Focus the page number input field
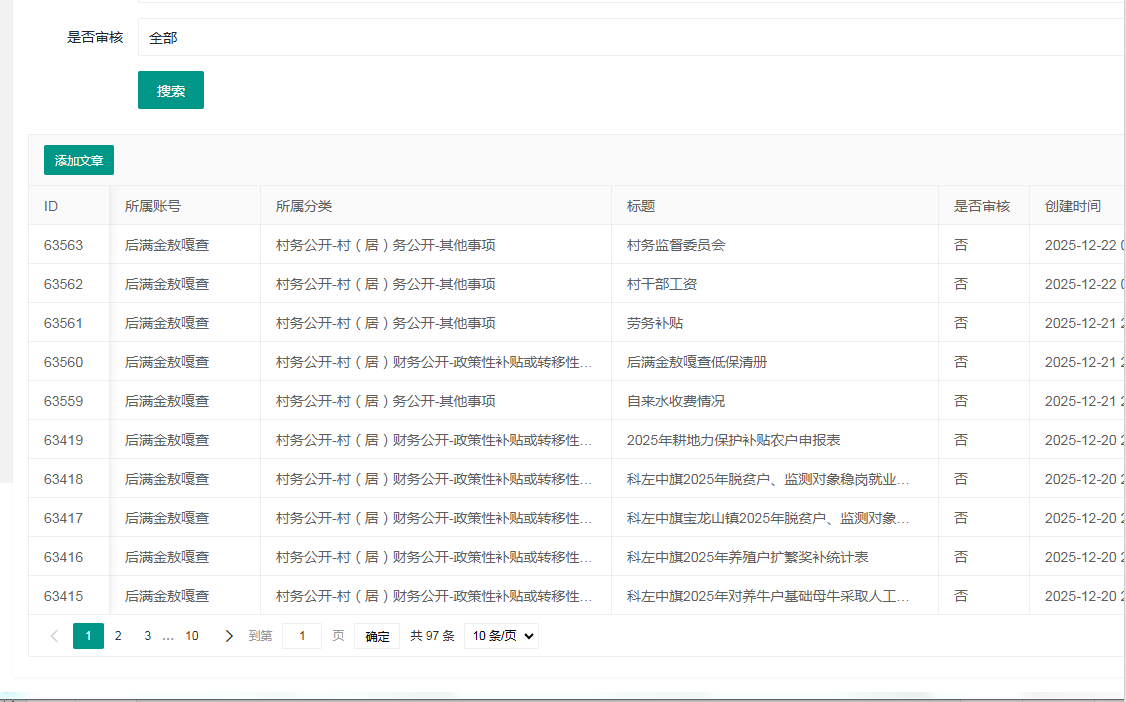 302,636
